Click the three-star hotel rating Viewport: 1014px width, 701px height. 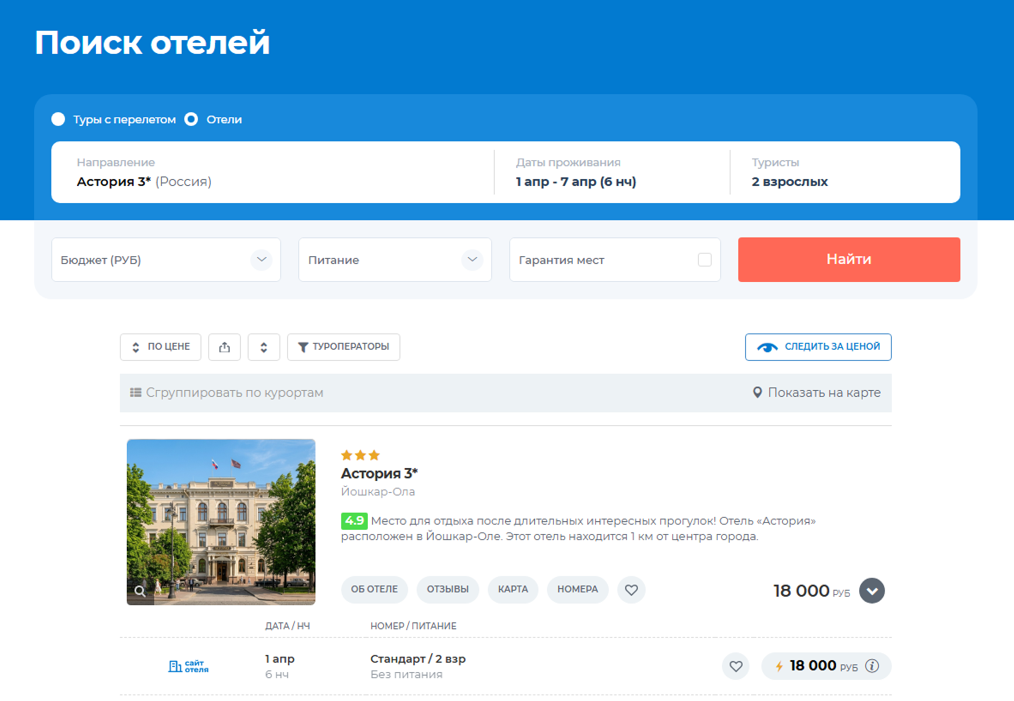(x=360, y=455)
